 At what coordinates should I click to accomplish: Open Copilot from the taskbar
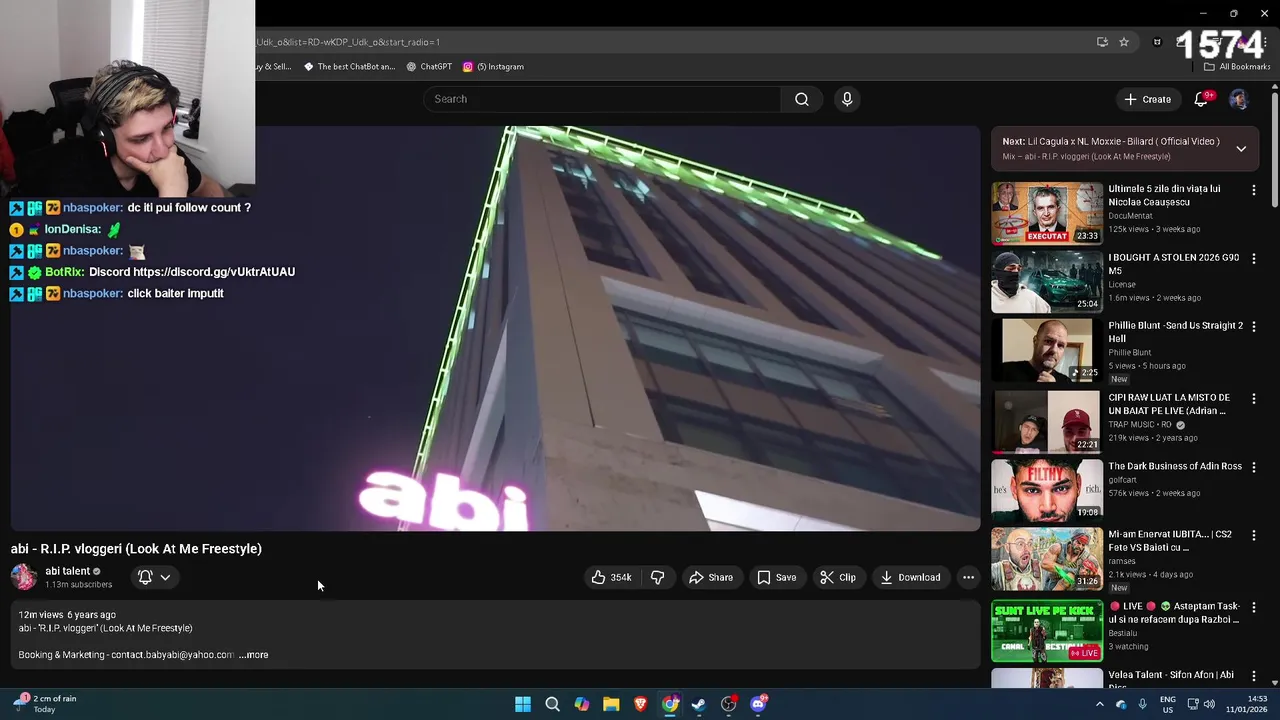(x=581, y=704)
